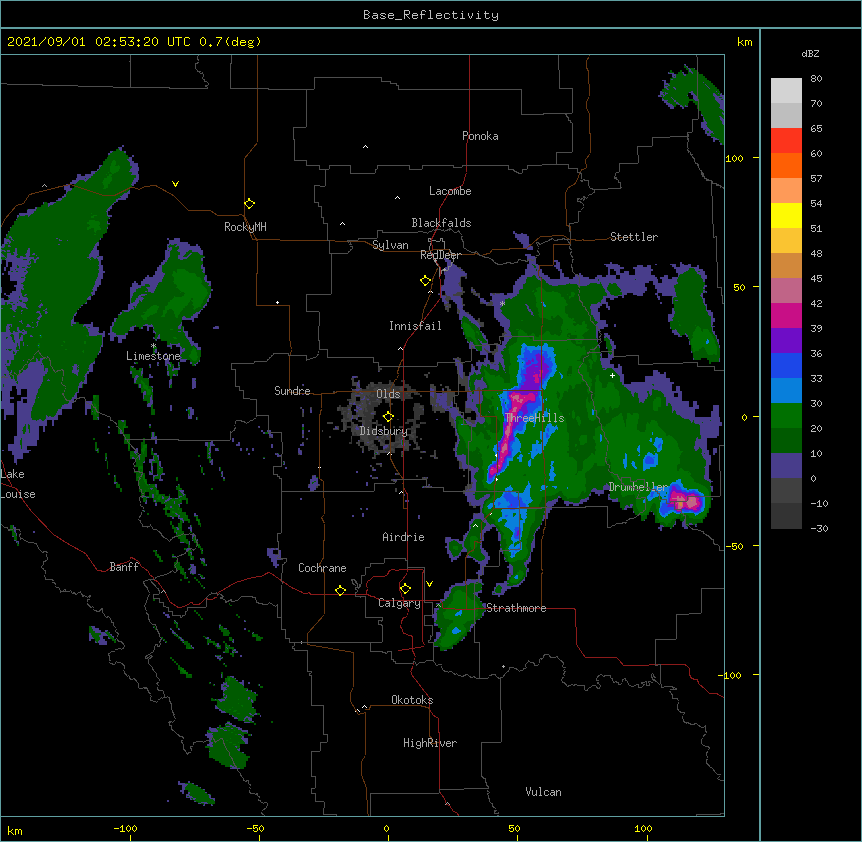Pick the slate purple 10-0 dBZ legend swatch
Screen dimensions: 862x842
786,466
